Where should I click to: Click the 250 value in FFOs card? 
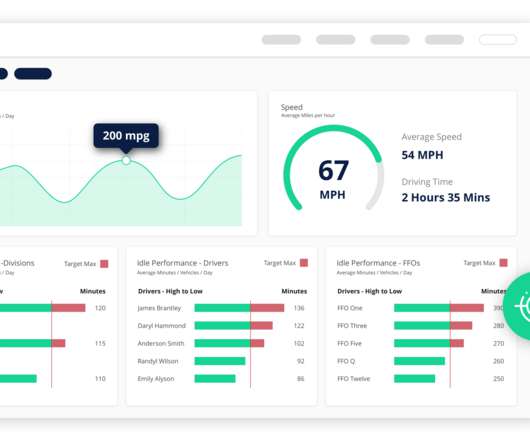click(x=499, y=378)
